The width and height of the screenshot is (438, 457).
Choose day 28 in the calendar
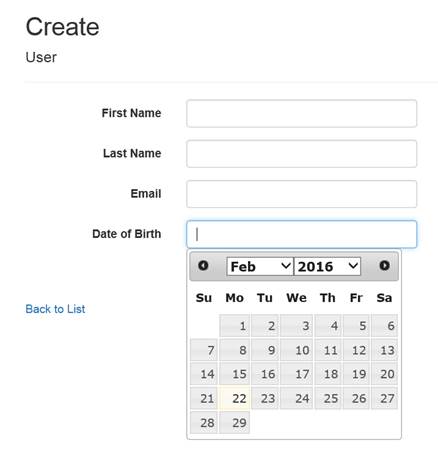204,422
